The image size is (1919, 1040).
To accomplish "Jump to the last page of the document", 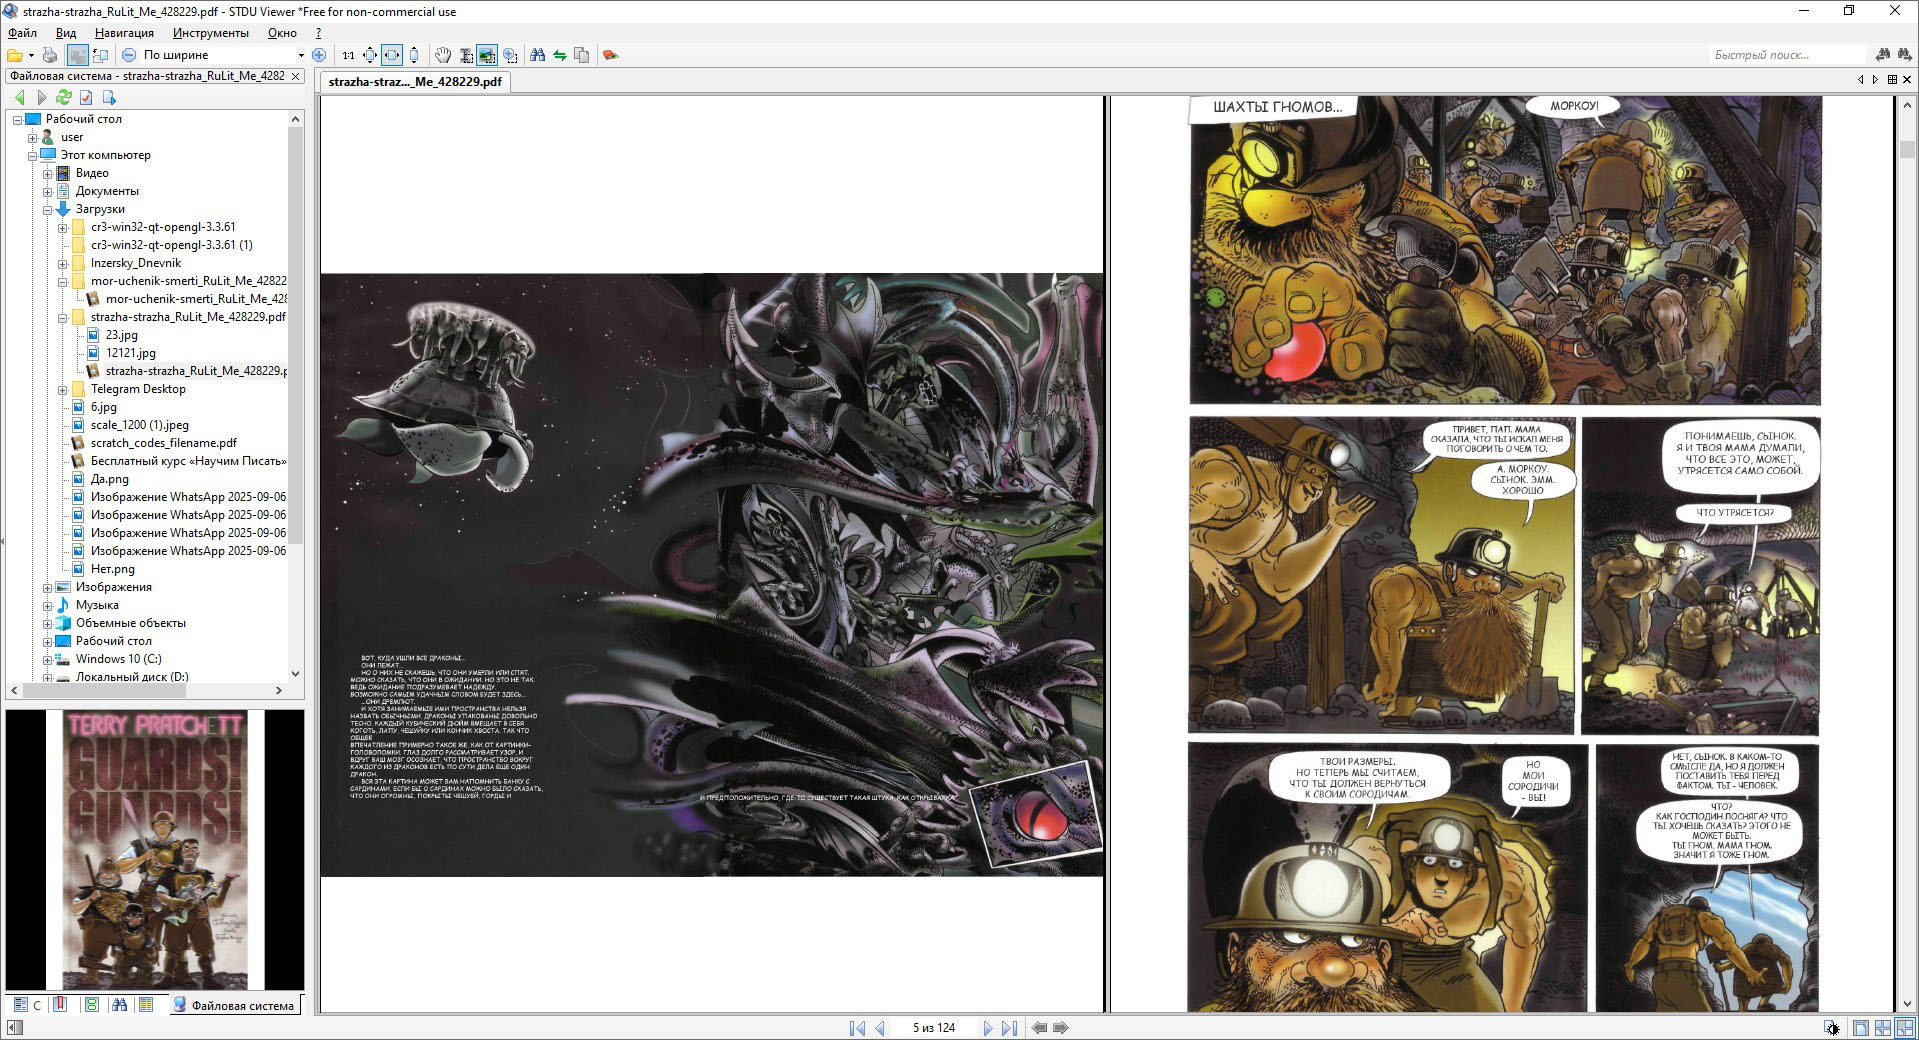I will pyautogui.click(x=1009, y=1028).
